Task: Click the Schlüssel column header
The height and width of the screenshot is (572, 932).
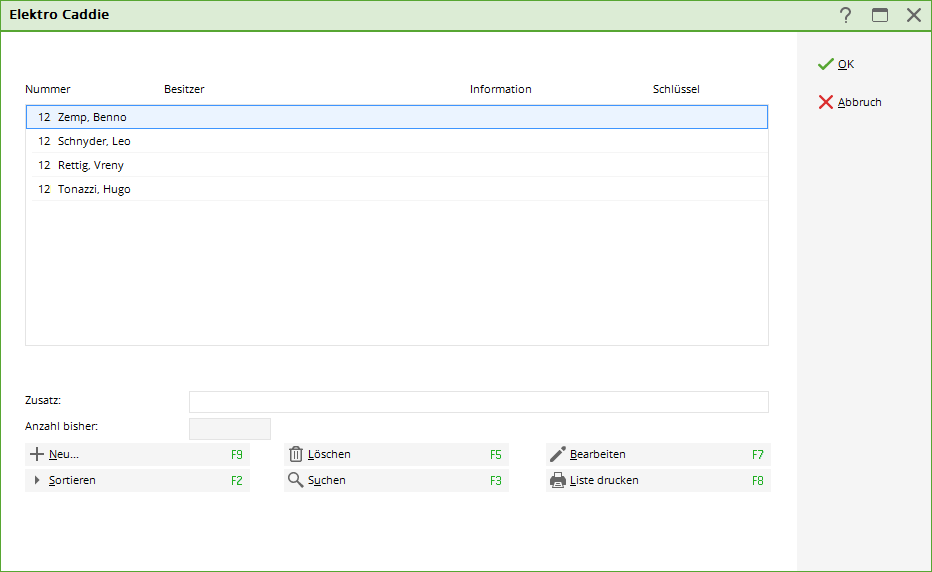Action: point(676,89)
